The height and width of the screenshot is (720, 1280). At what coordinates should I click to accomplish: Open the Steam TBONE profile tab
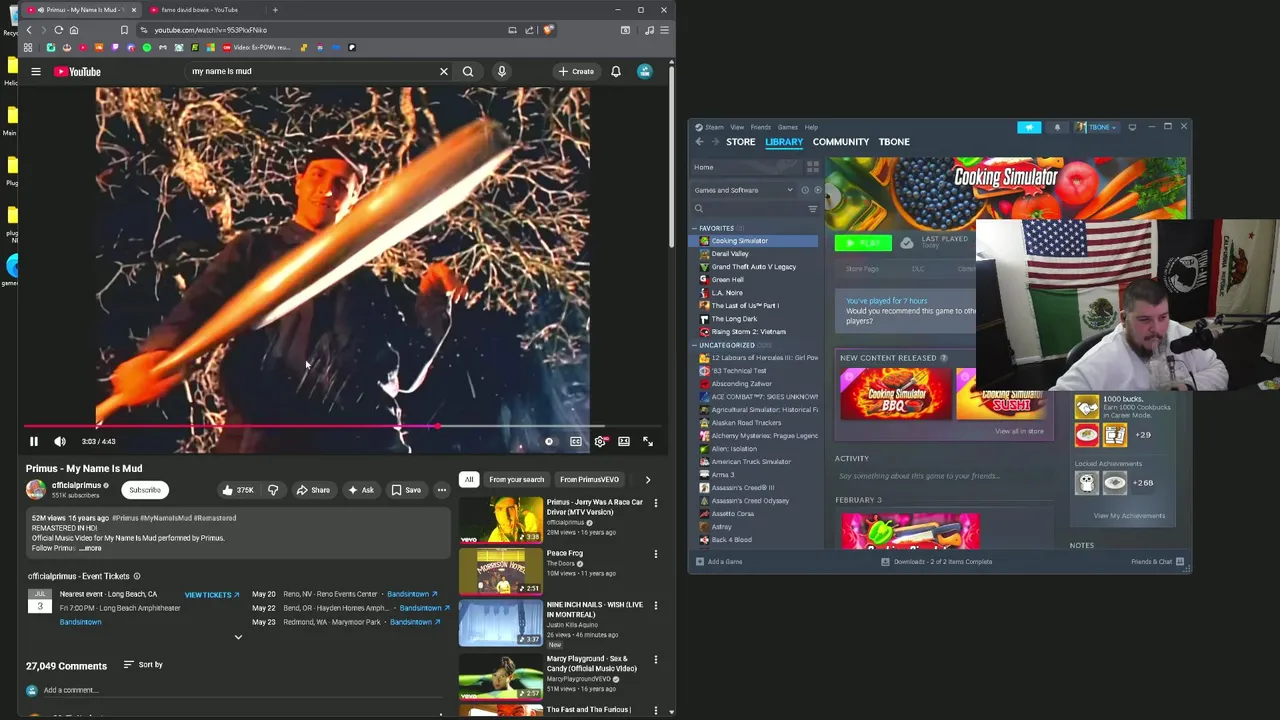pos(894,142)
